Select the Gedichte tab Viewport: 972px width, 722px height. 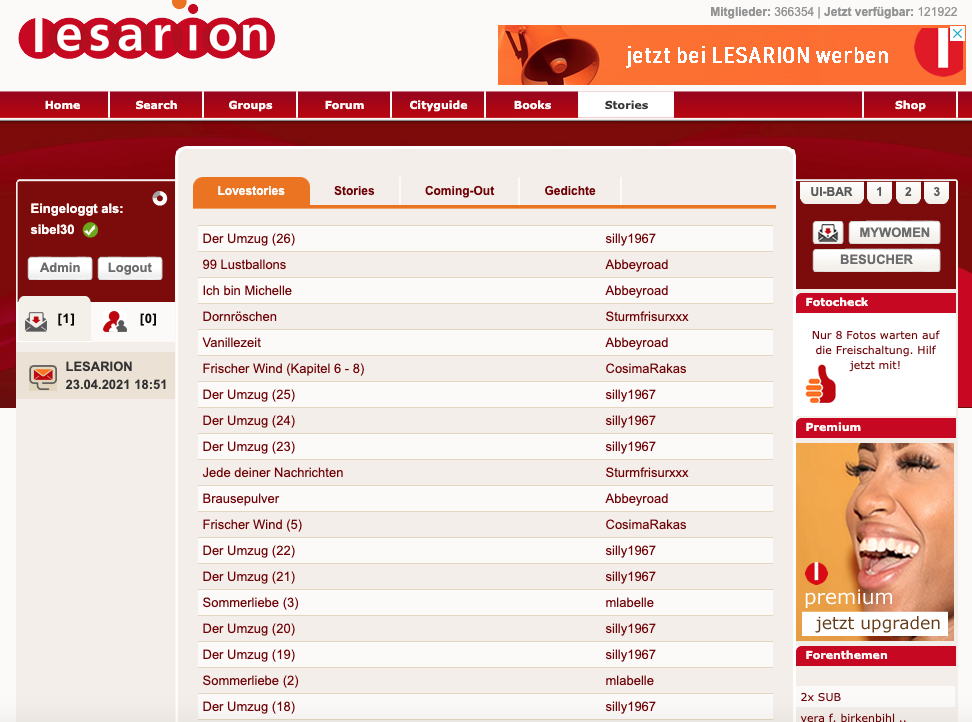pyautogui.click(x=570, y=191)
